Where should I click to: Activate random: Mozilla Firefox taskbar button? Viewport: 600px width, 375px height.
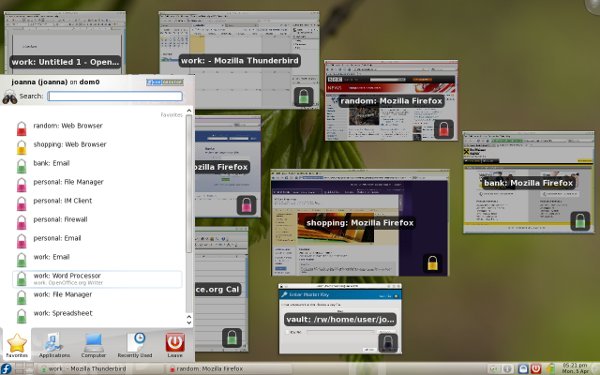point(207,369)
